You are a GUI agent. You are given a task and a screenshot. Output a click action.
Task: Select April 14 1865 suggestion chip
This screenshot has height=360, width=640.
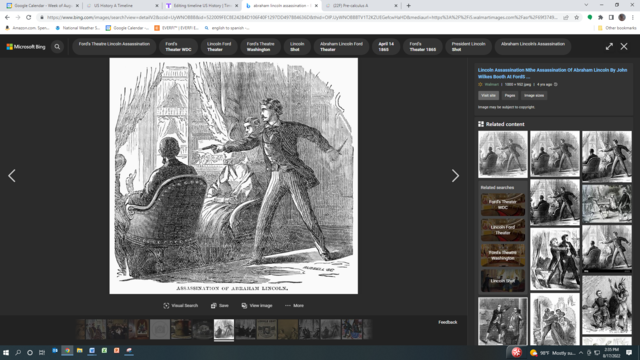click(x=386, y=47)
